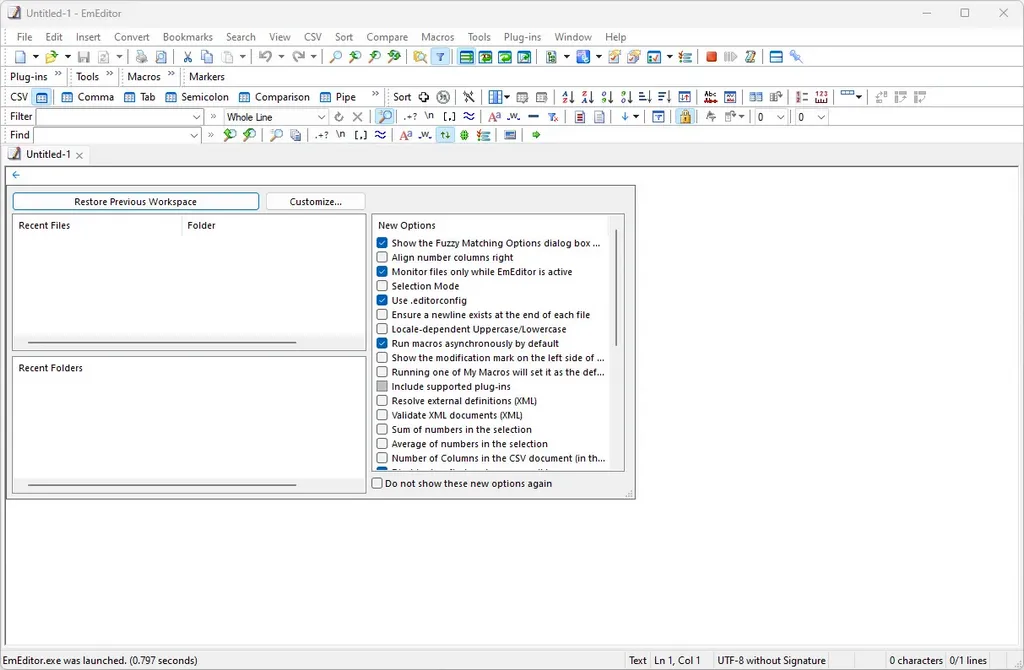
Task: Open the Filter text dropdown
Action: pyautogui.click(x=197, y=117)
